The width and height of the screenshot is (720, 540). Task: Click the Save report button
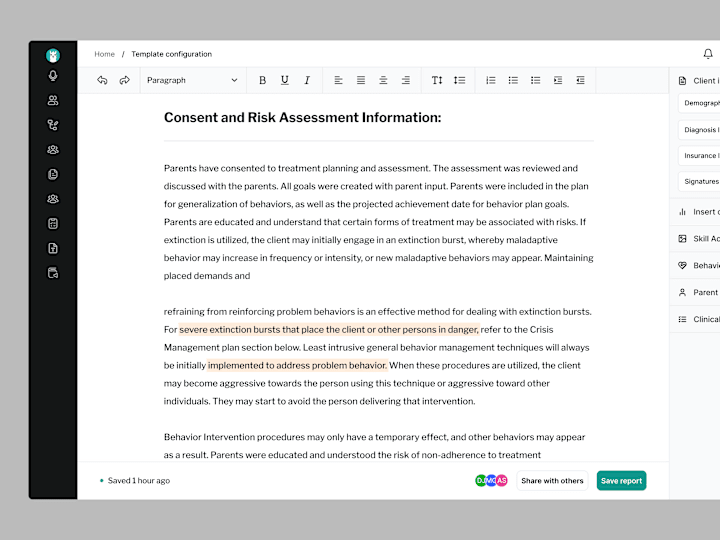621,481
